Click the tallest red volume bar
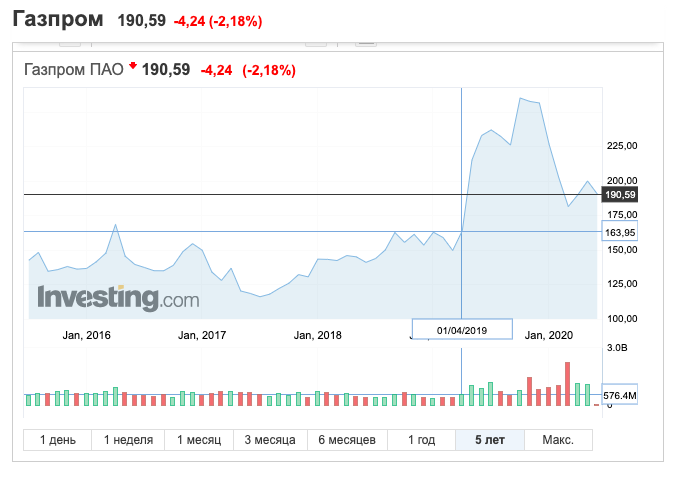 coord(567,383)
